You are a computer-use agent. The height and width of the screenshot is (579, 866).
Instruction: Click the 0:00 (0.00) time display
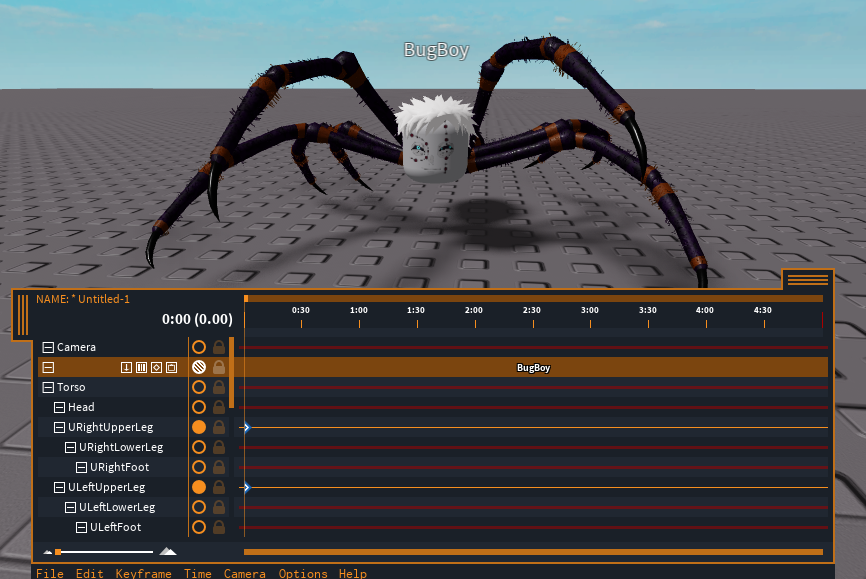point(197,319)
